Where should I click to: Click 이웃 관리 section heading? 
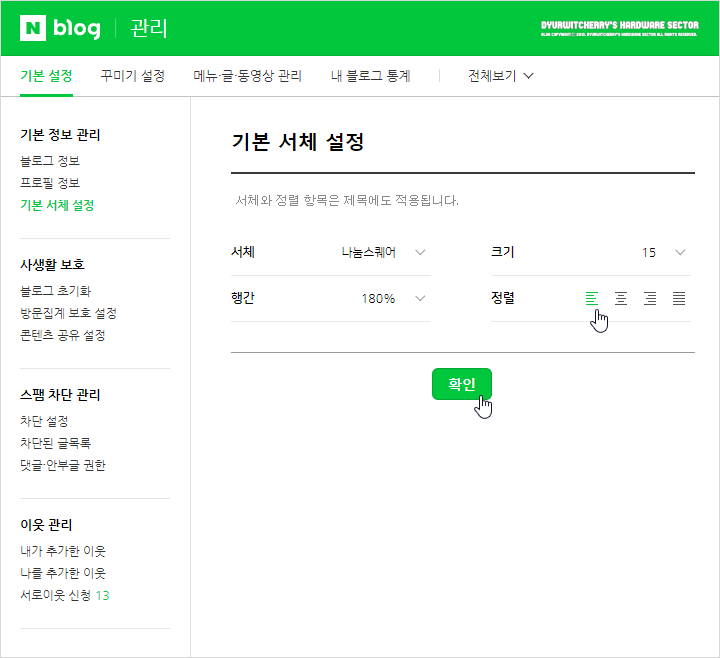click(46, 525)
